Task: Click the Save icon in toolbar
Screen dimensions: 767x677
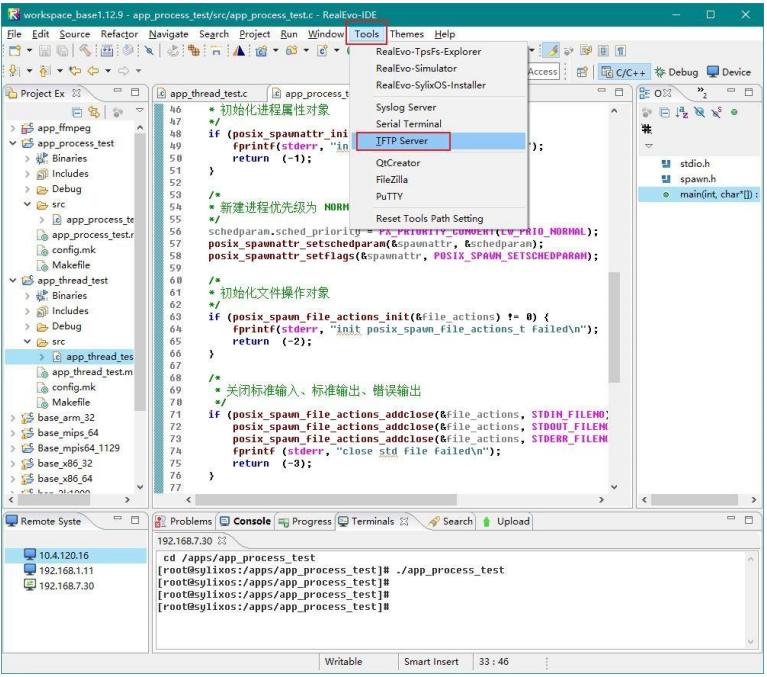Action: pyautogui.click(x=45, y=51)
